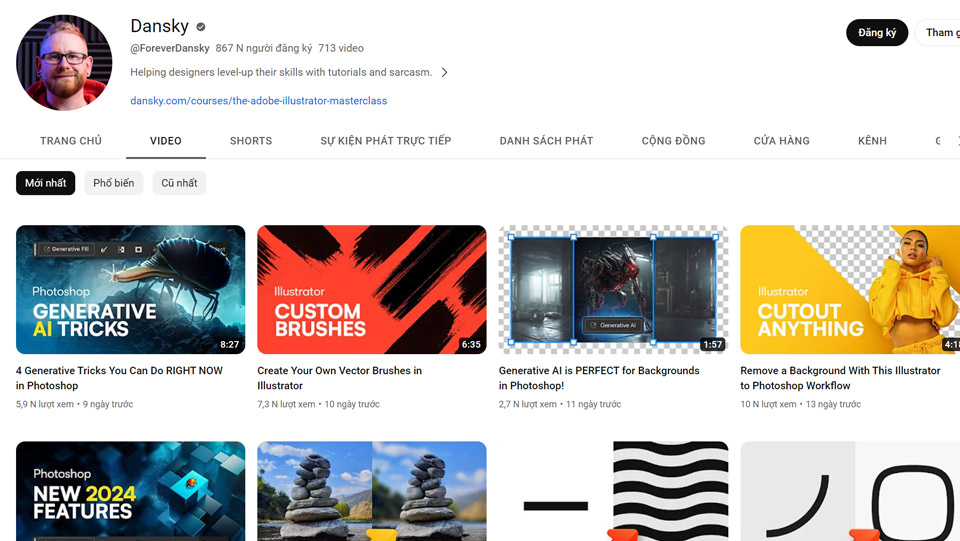The width and height of the screenshot is (960, 541).
Task: Open the CỬA HÀNG tab
Action: pos(781,141)
